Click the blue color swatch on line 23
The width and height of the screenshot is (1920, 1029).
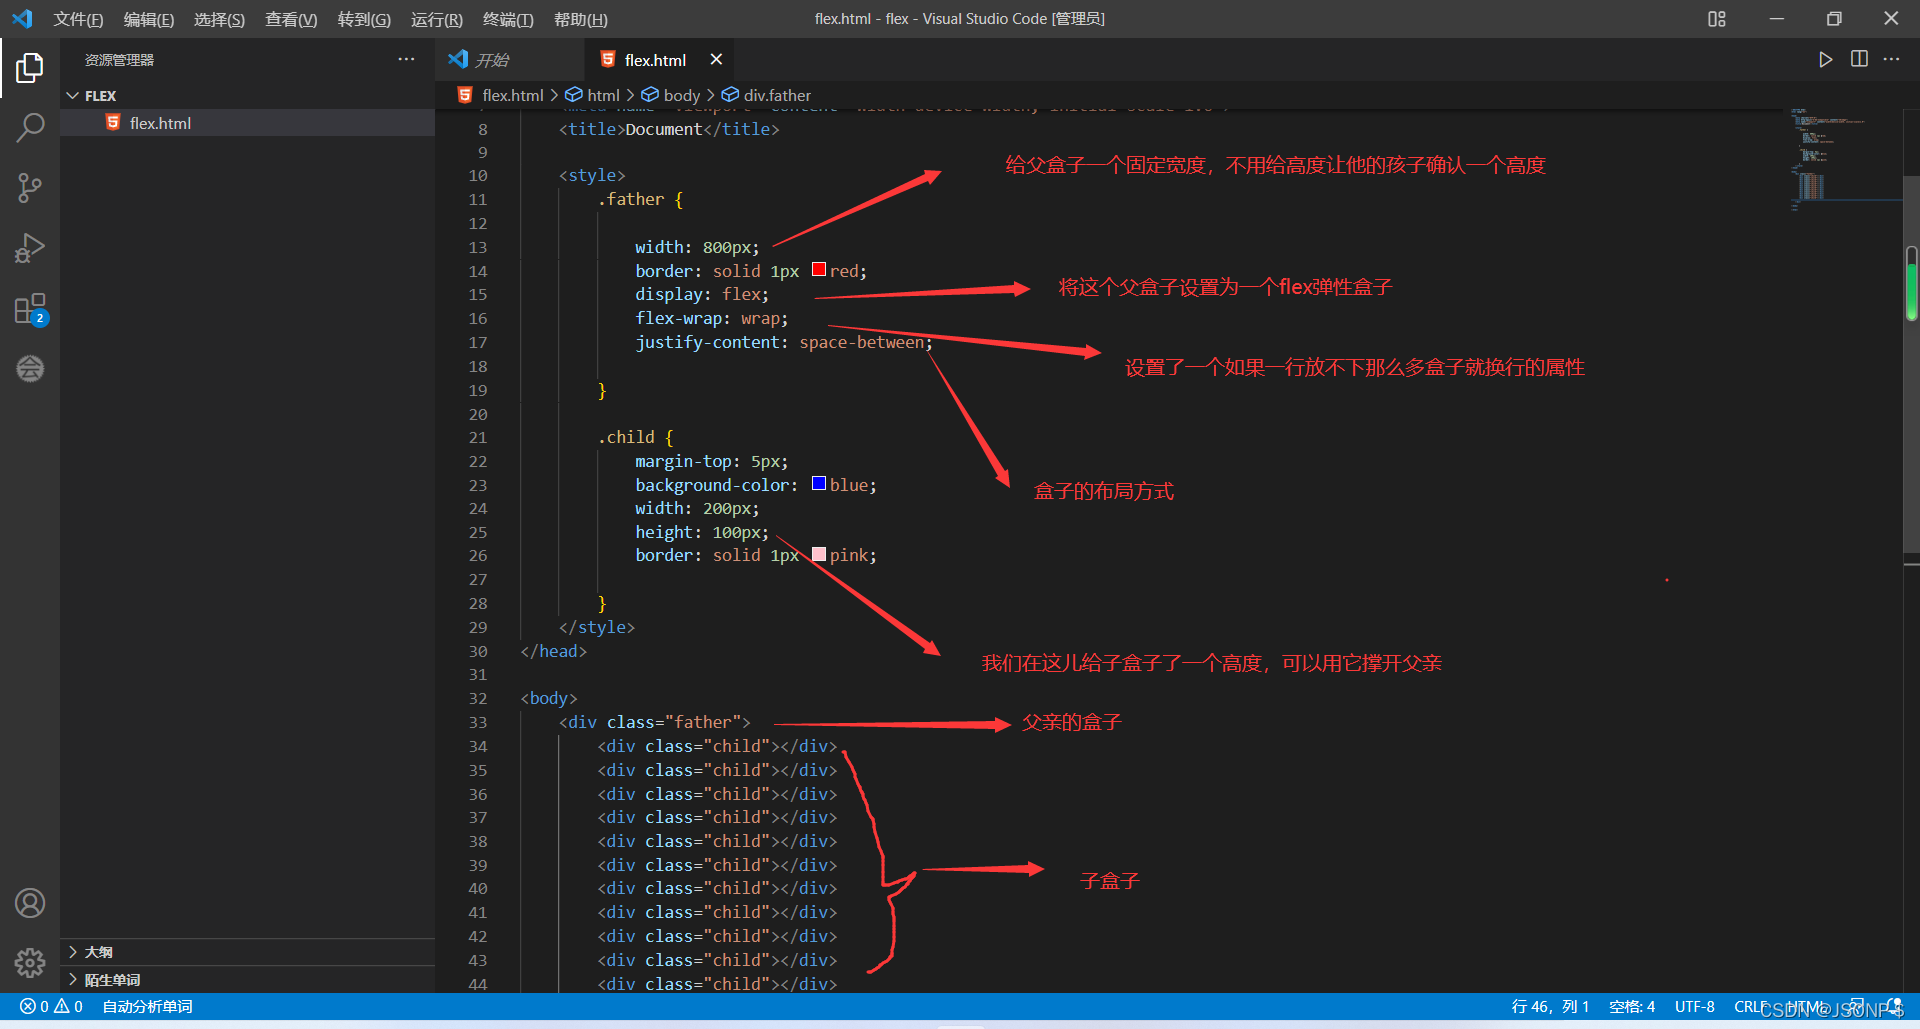(x=819, y=484)
